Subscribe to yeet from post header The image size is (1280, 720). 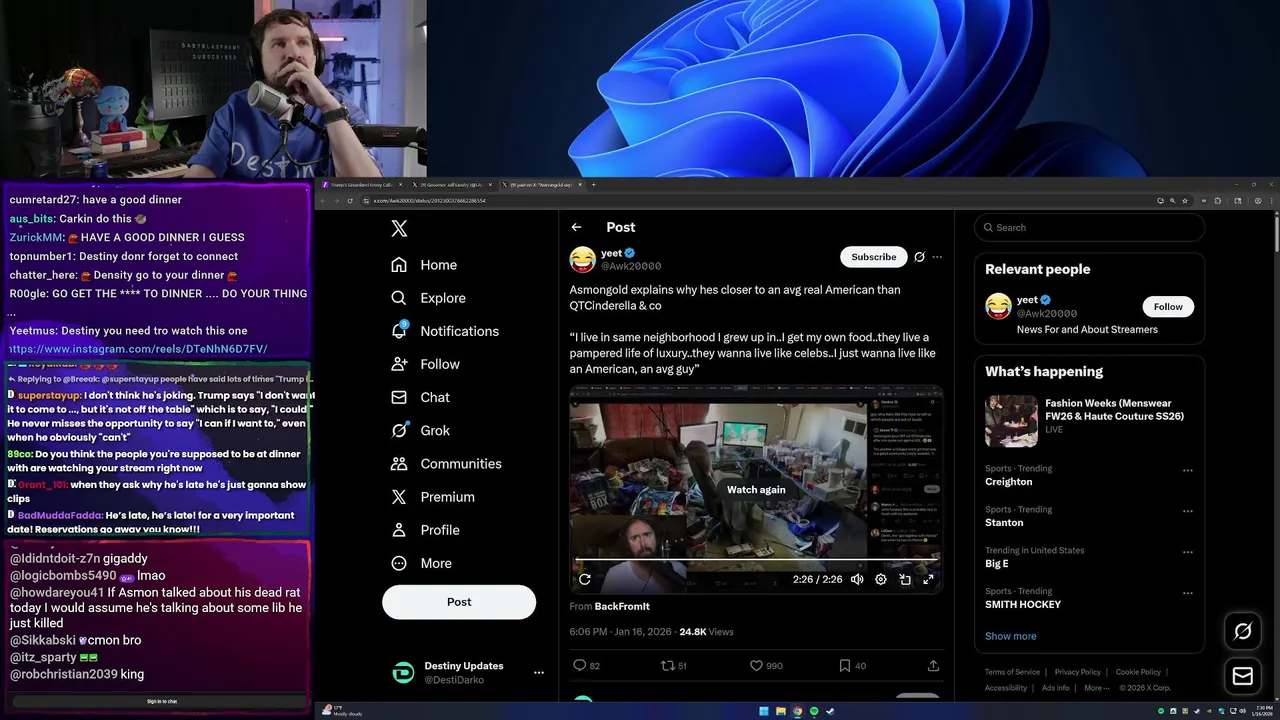(873, 257)
